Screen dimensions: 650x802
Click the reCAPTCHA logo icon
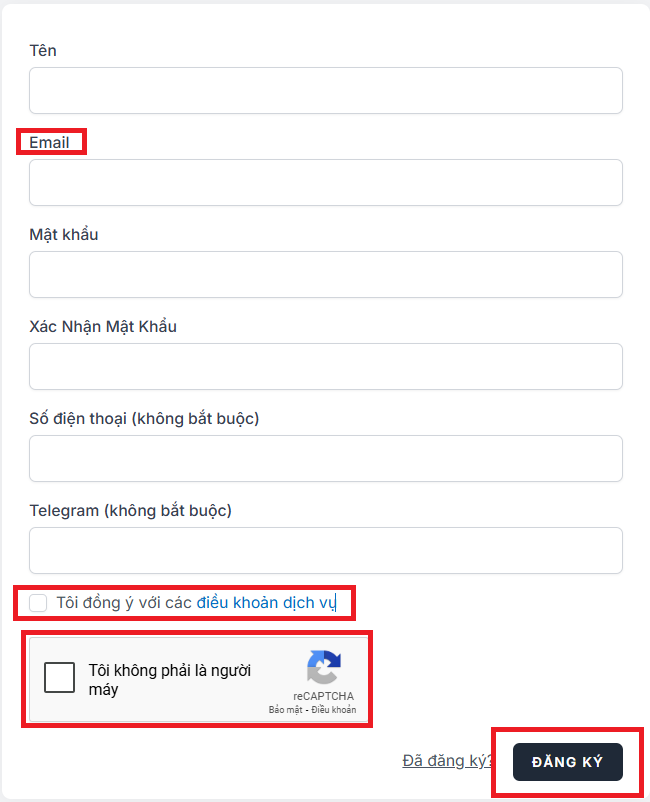tap(324, 667)
